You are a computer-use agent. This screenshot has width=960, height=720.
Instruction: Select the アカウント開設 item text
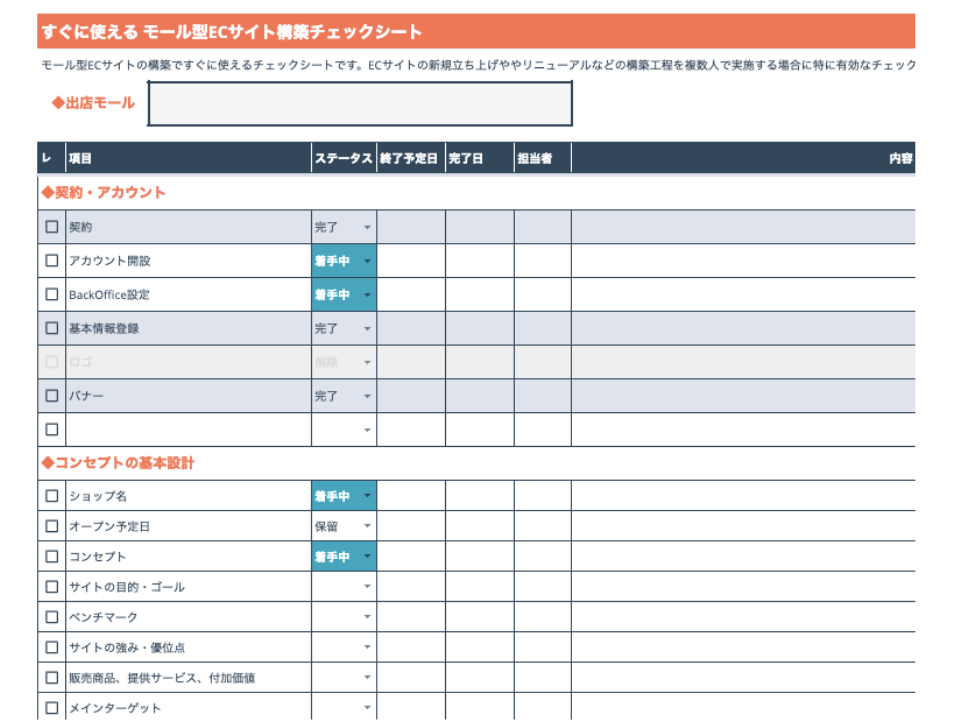click(110, 261)
